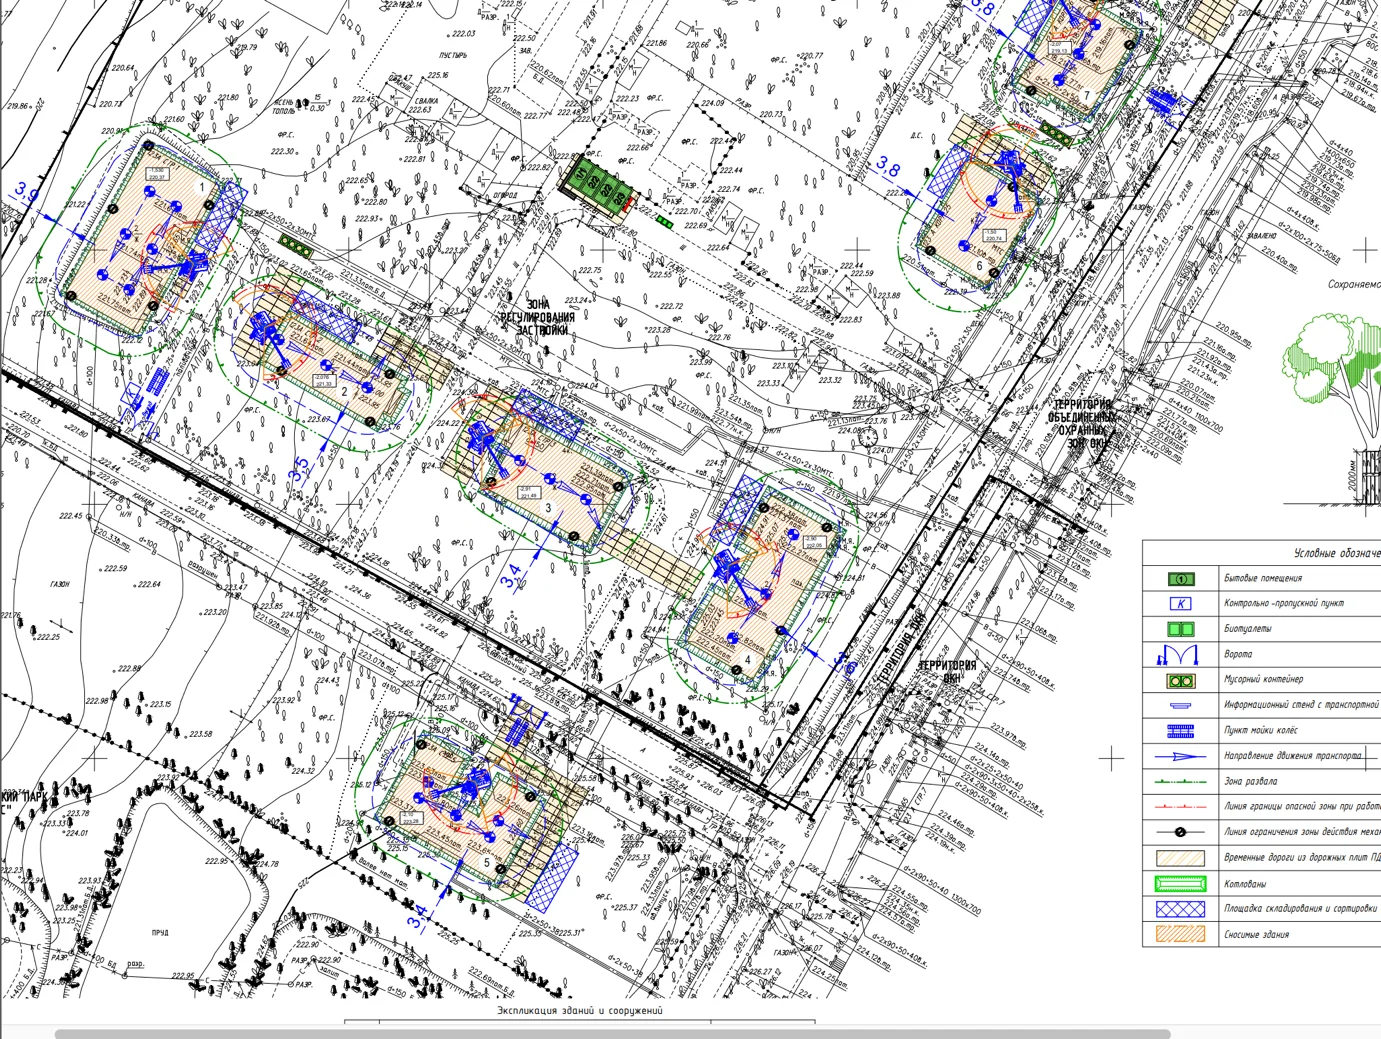
Task: Select the information stand legend symbol
Action: click(x=1181, y=706)
